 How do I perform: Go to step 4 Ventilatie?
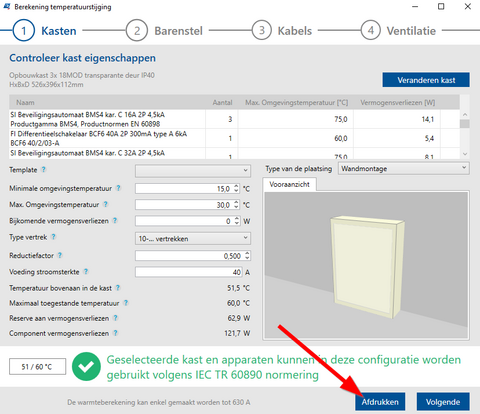pyautogui.click(x=398, y=30)
